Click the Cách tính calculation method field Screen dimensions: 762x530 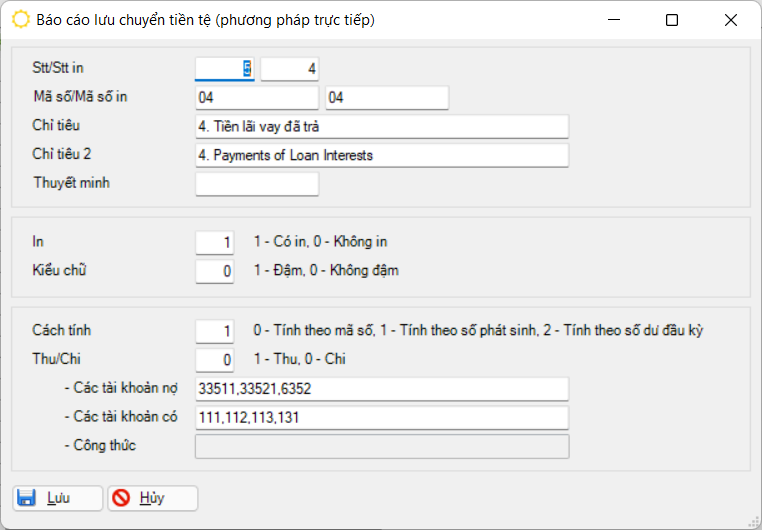215,330
